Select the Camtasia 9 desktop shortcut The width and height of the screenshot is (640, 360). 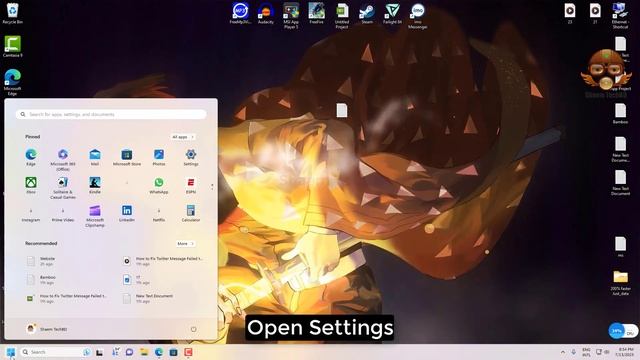pos(13,47)
